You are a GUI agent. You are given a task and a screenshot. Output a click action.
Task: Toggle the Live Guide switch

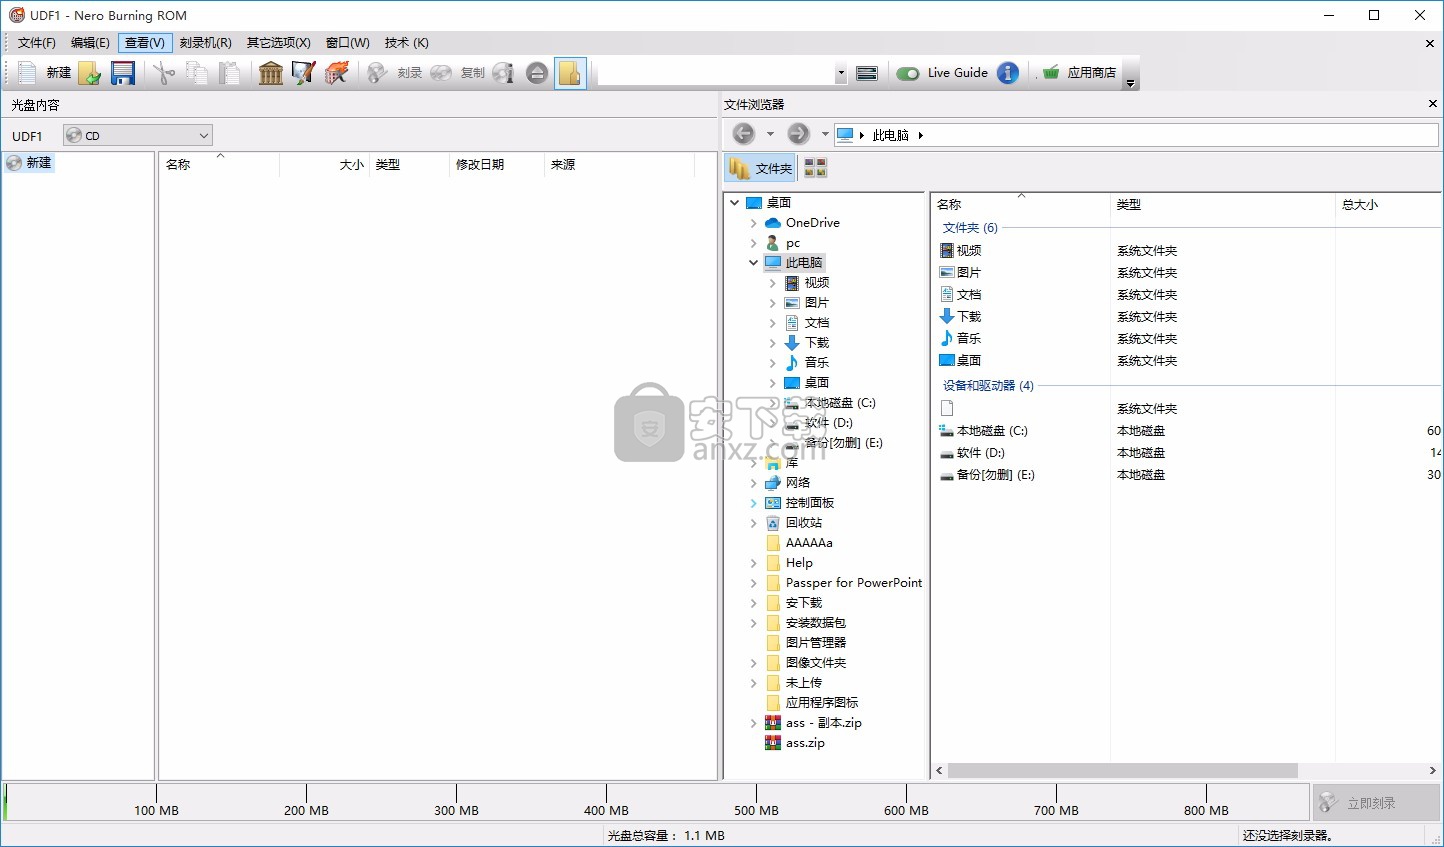pos(908,73)
